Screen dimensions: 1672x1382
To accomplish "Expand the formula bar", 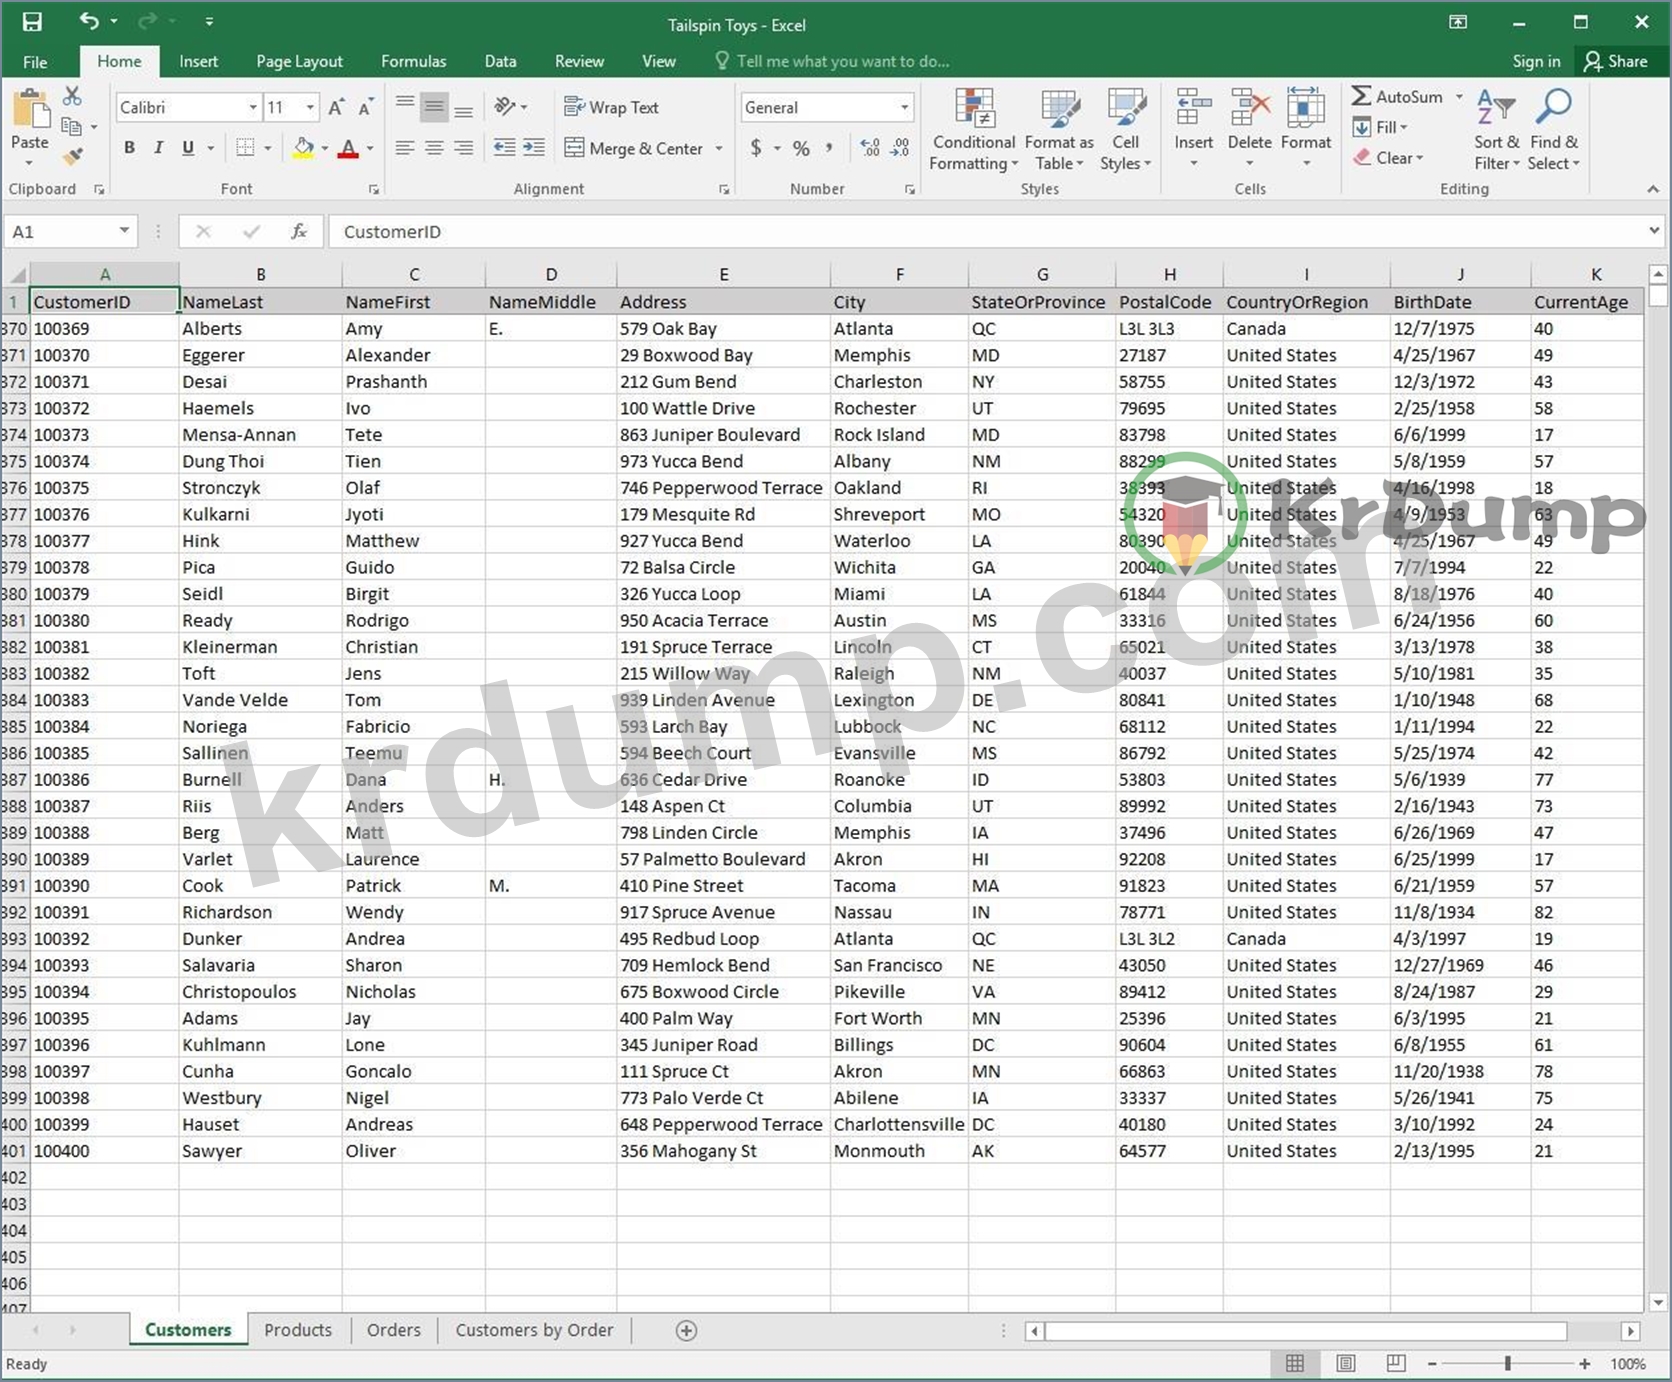I will coord(1655,231).
